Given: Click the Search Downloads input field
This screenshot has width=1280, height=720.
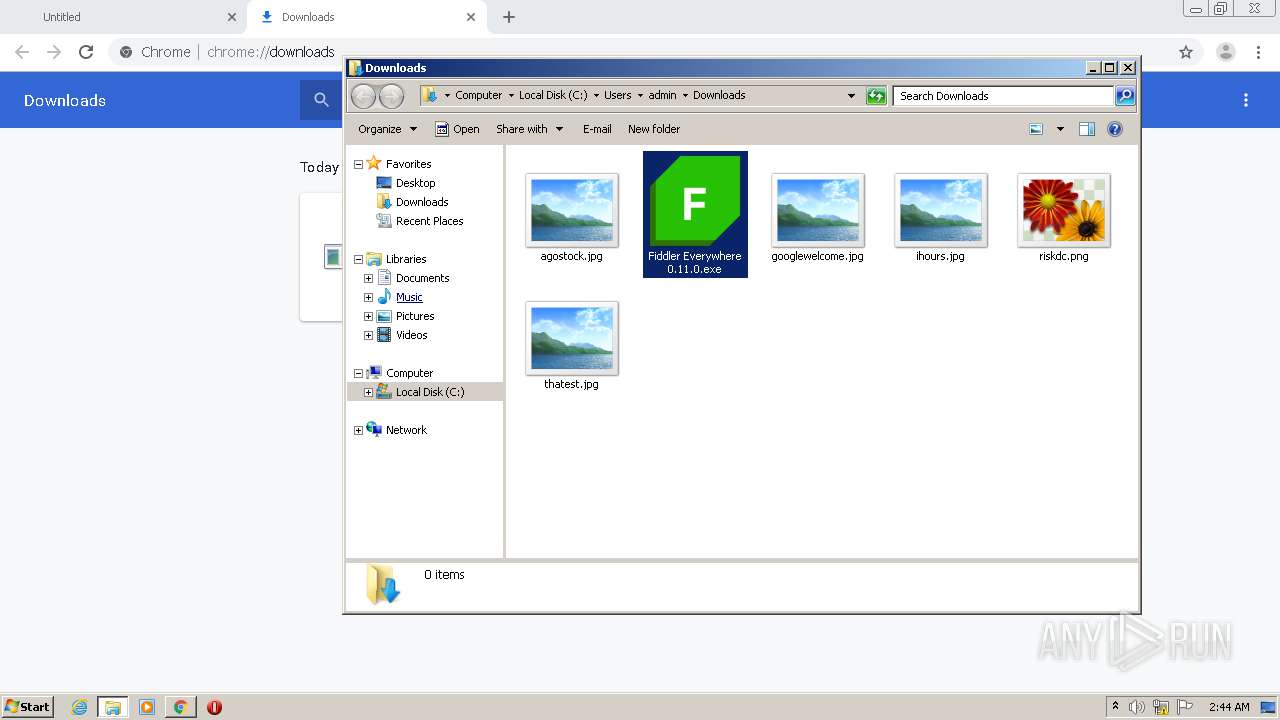Looking at the screenshot, I should 1003,96.
